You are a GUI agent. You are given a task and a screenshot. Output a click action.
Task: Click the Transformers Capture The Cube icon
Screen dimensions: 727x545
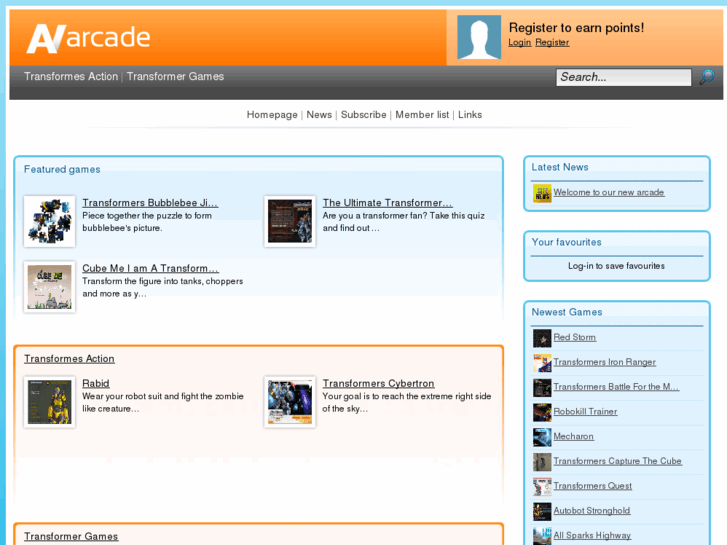tap(542, 462)
